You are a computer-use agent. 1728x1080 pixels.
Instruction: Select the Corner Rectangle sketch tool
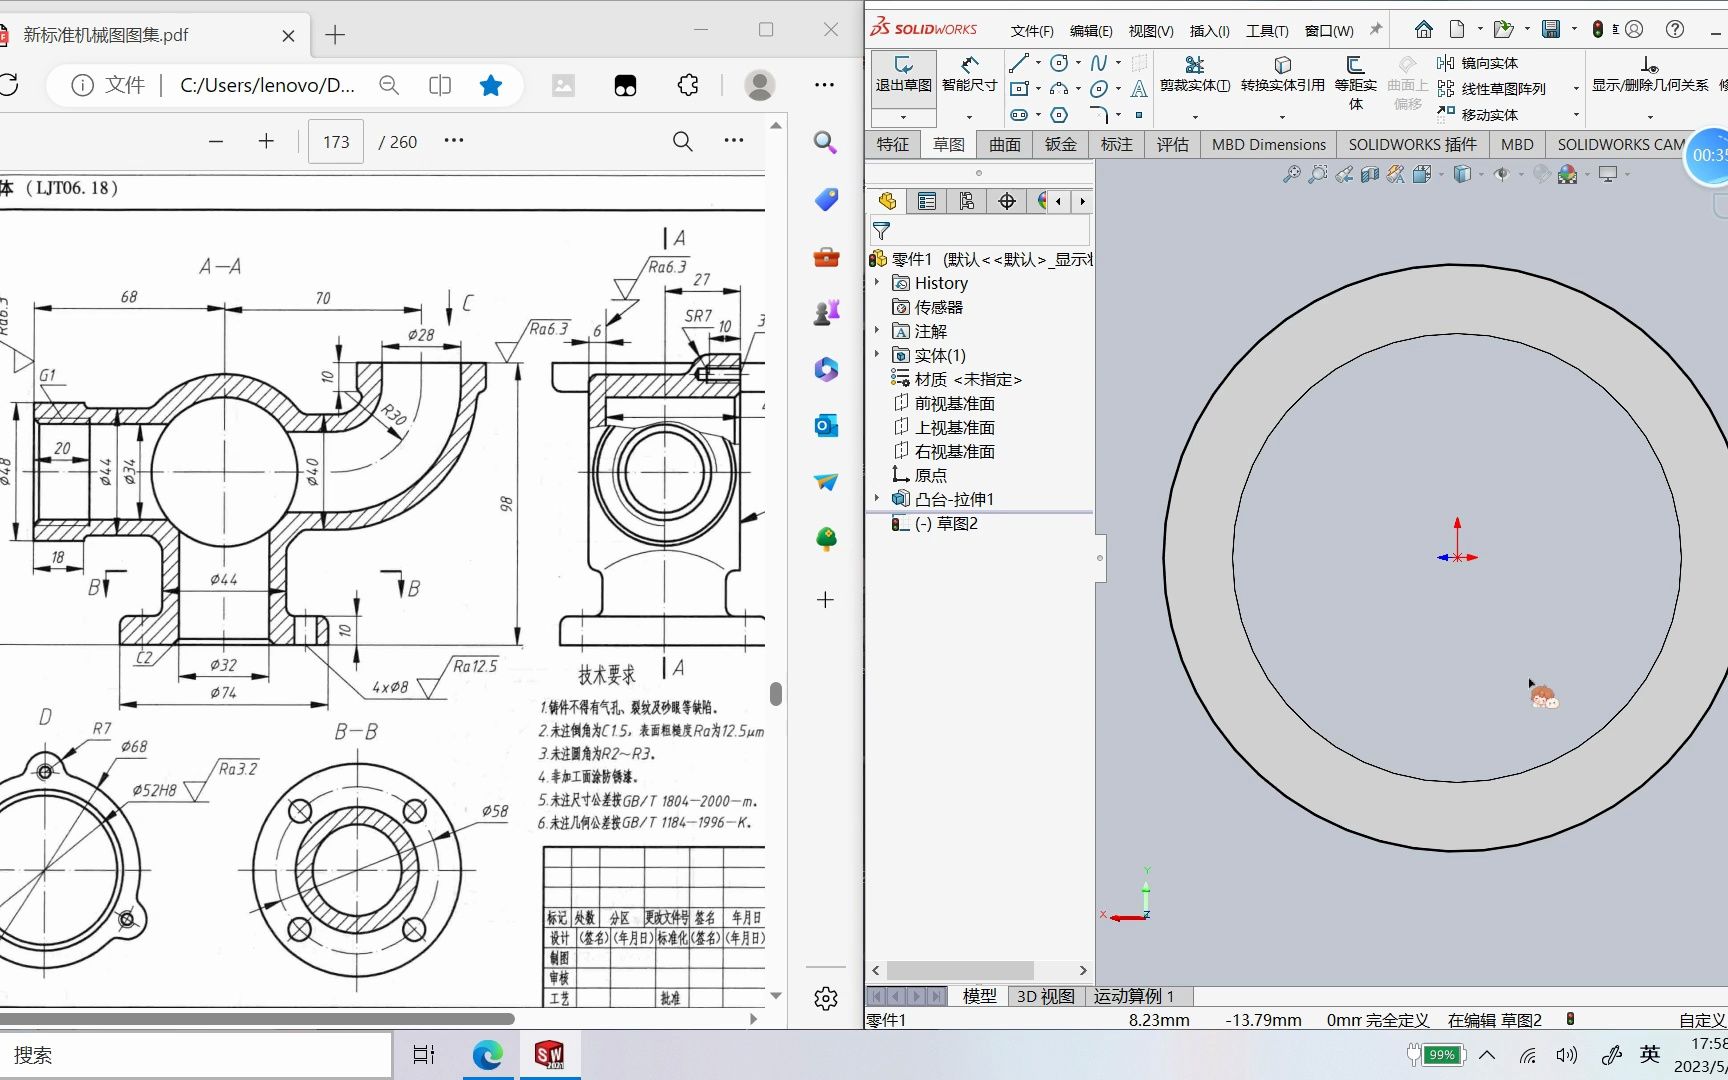[1019, 89]
